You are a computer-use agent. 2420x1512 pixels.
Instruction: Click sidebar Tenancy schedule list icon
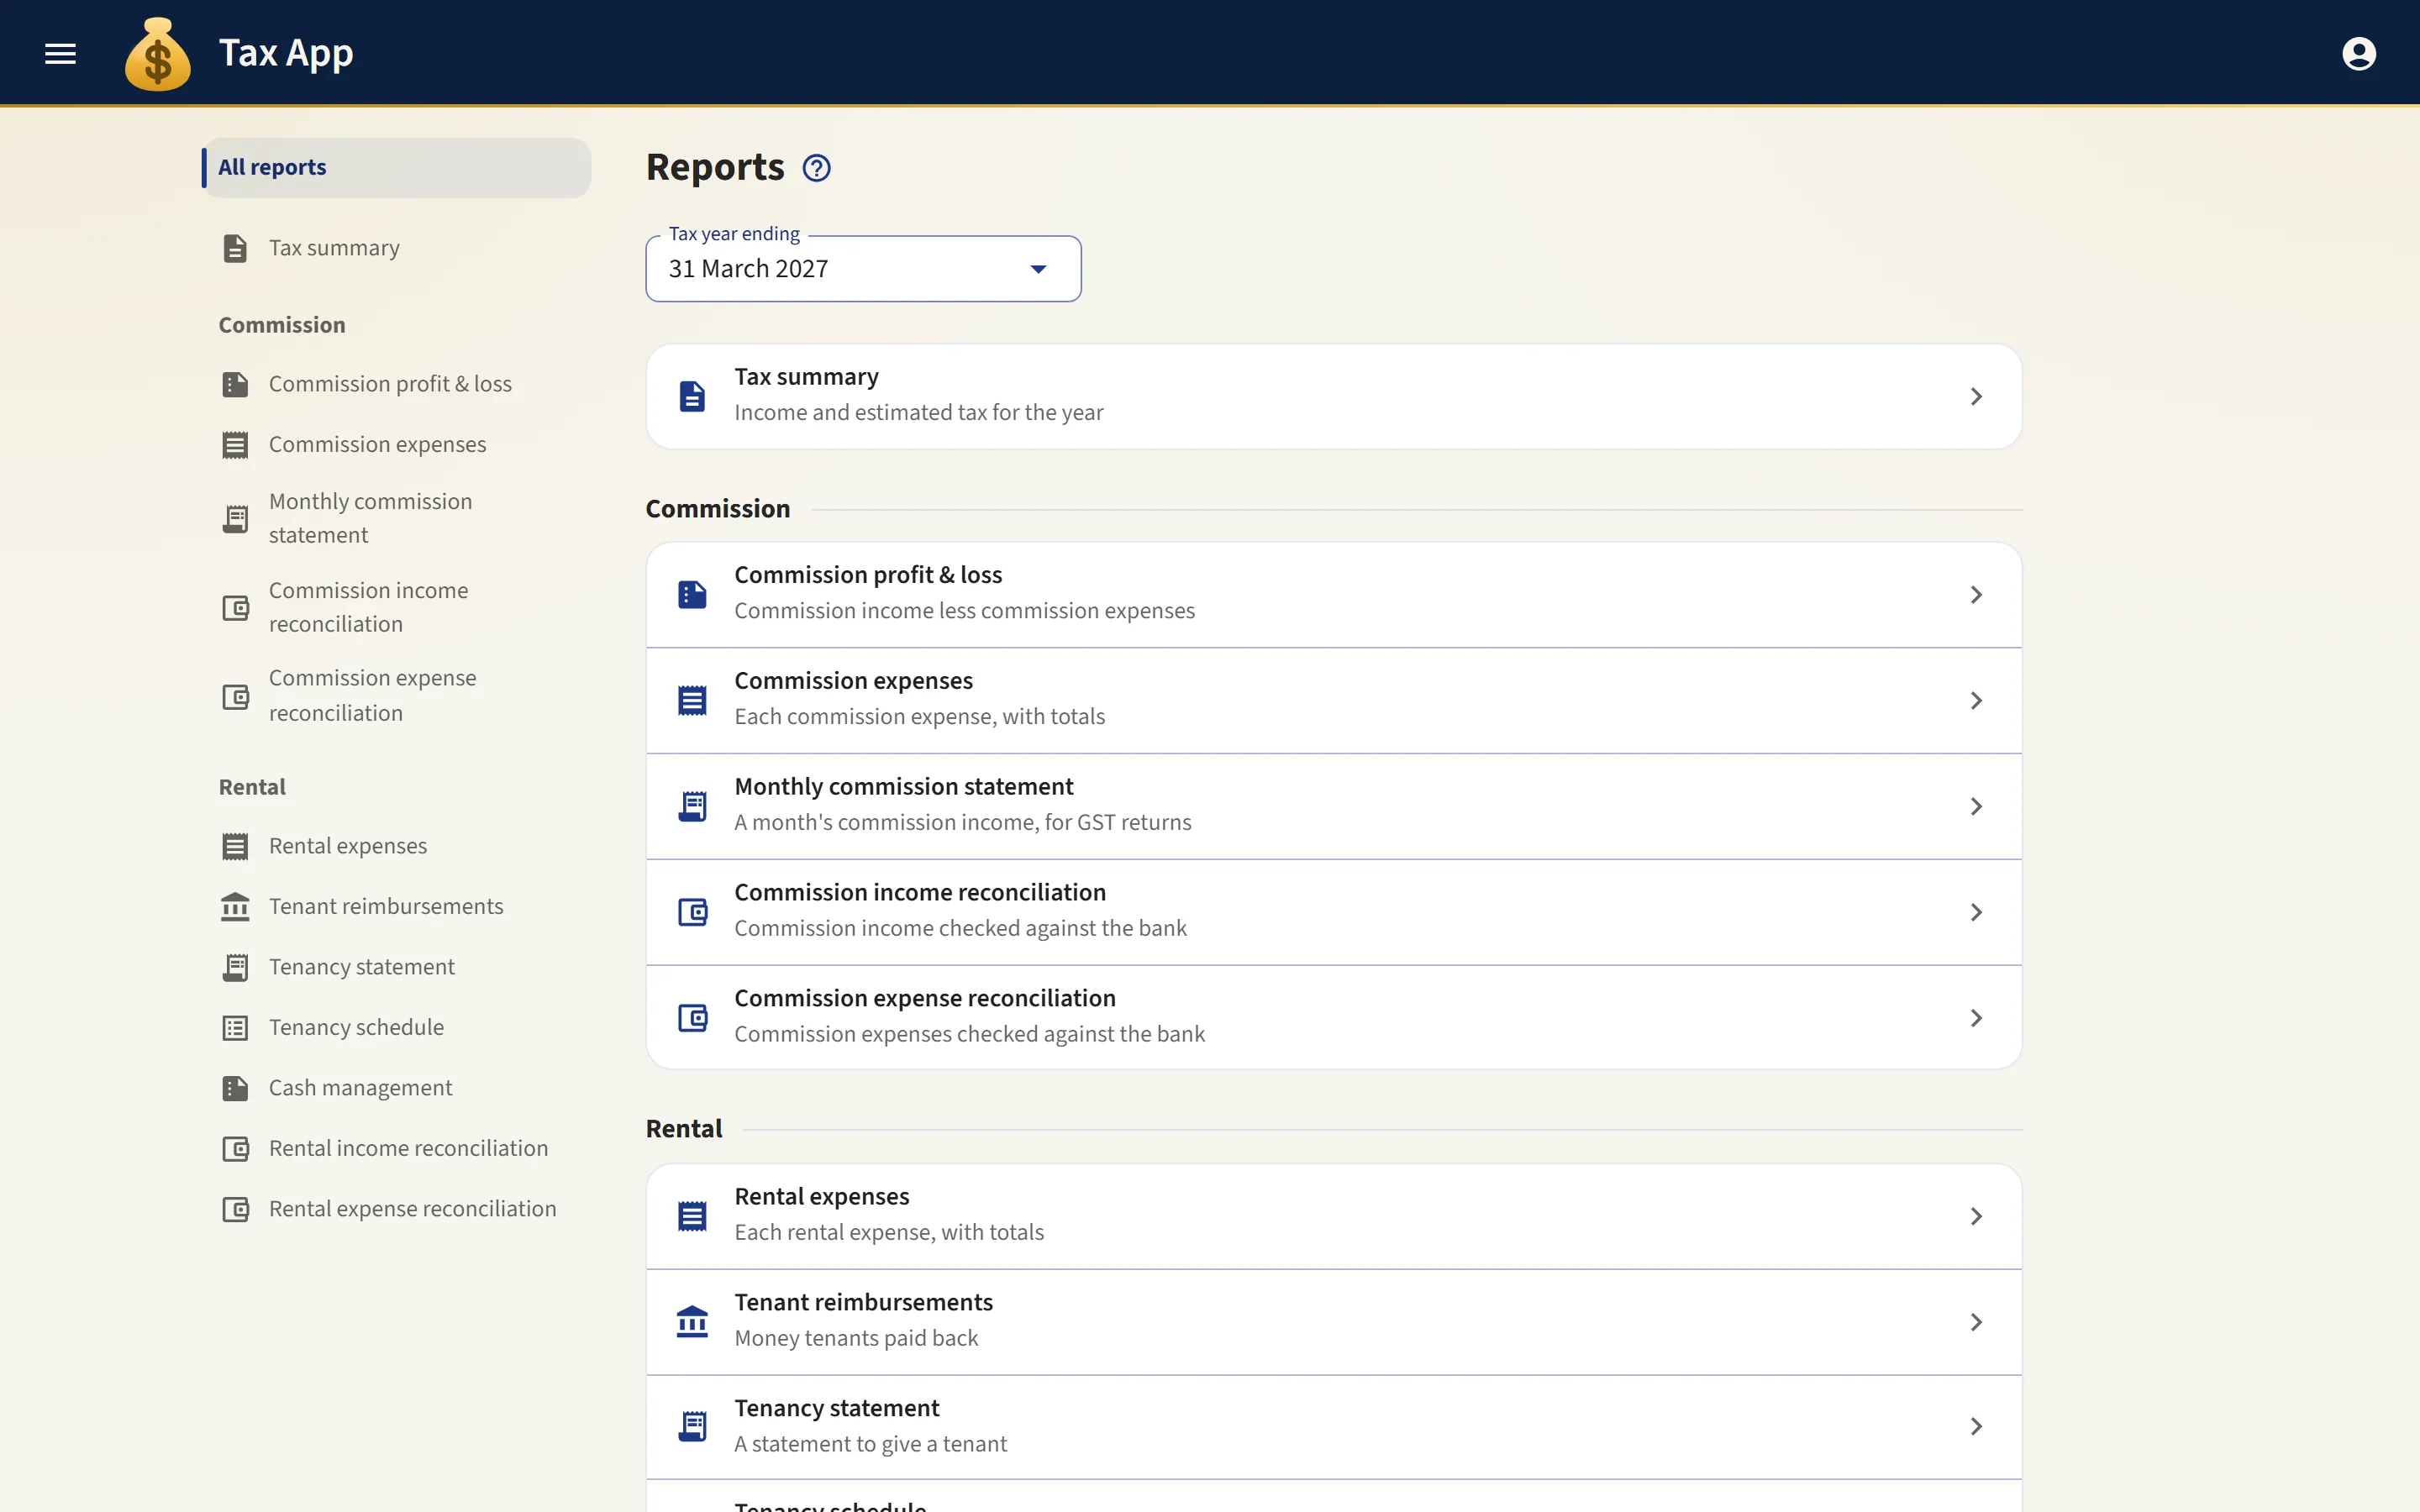pyautogui.click(x=235, y=1028)
